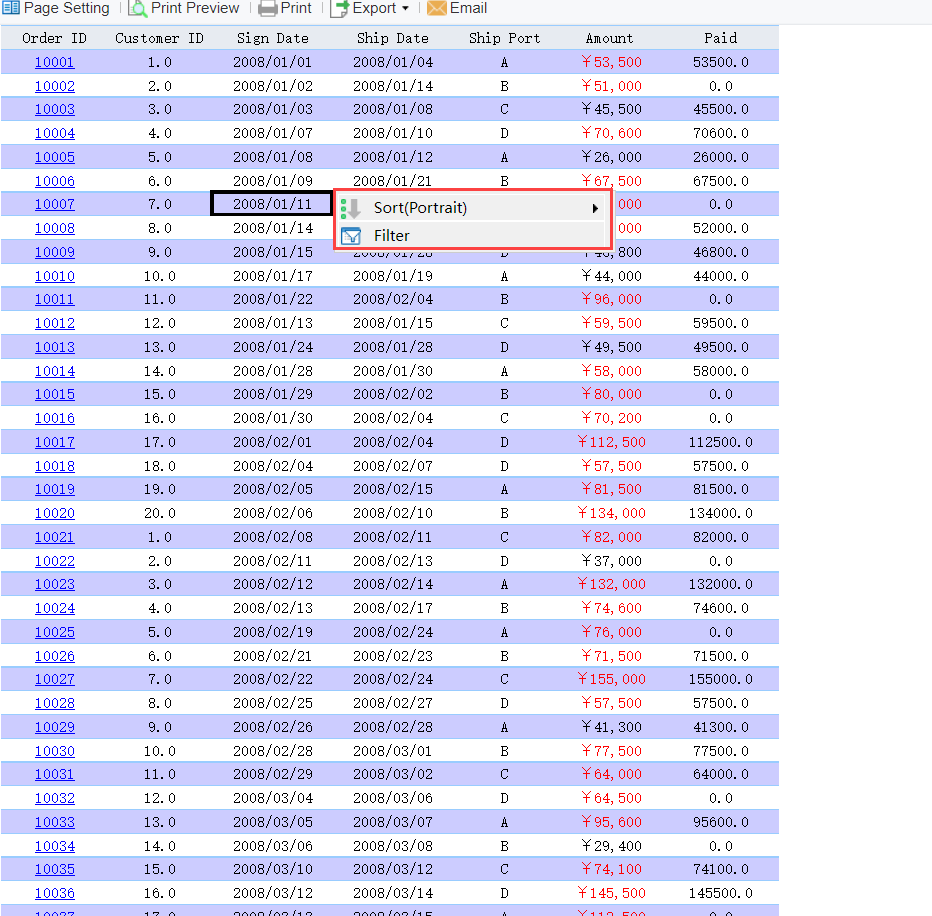
Task: Select paid value 53500.0 cell
Action: [x=720, y=62]
